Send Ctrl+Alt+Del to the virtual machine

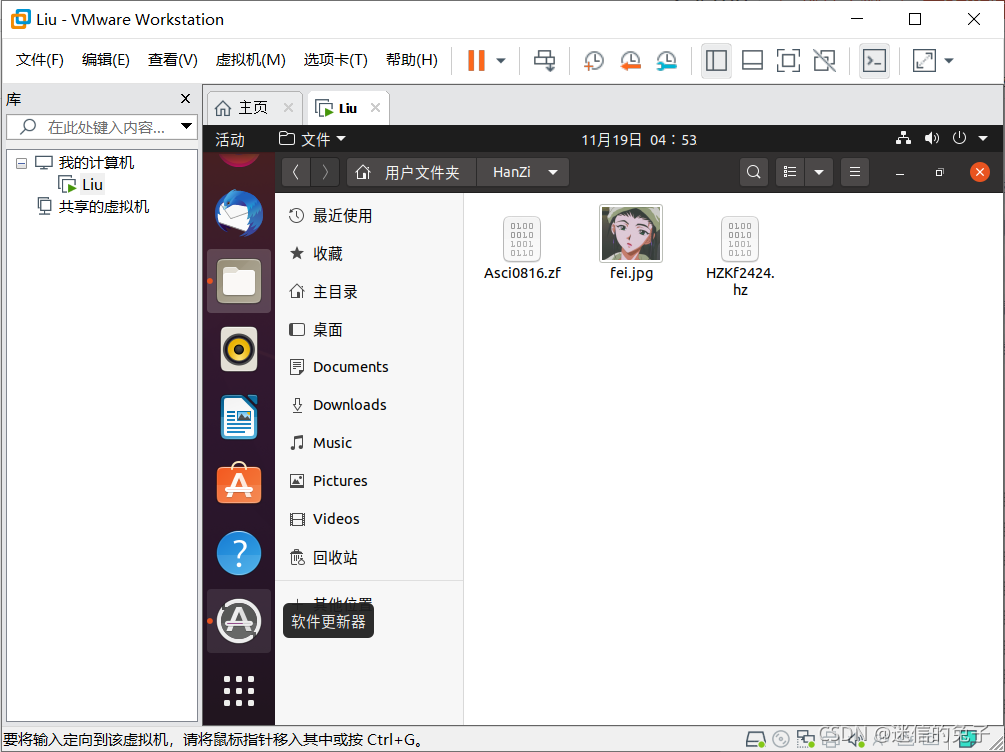[x=544, y=61]
